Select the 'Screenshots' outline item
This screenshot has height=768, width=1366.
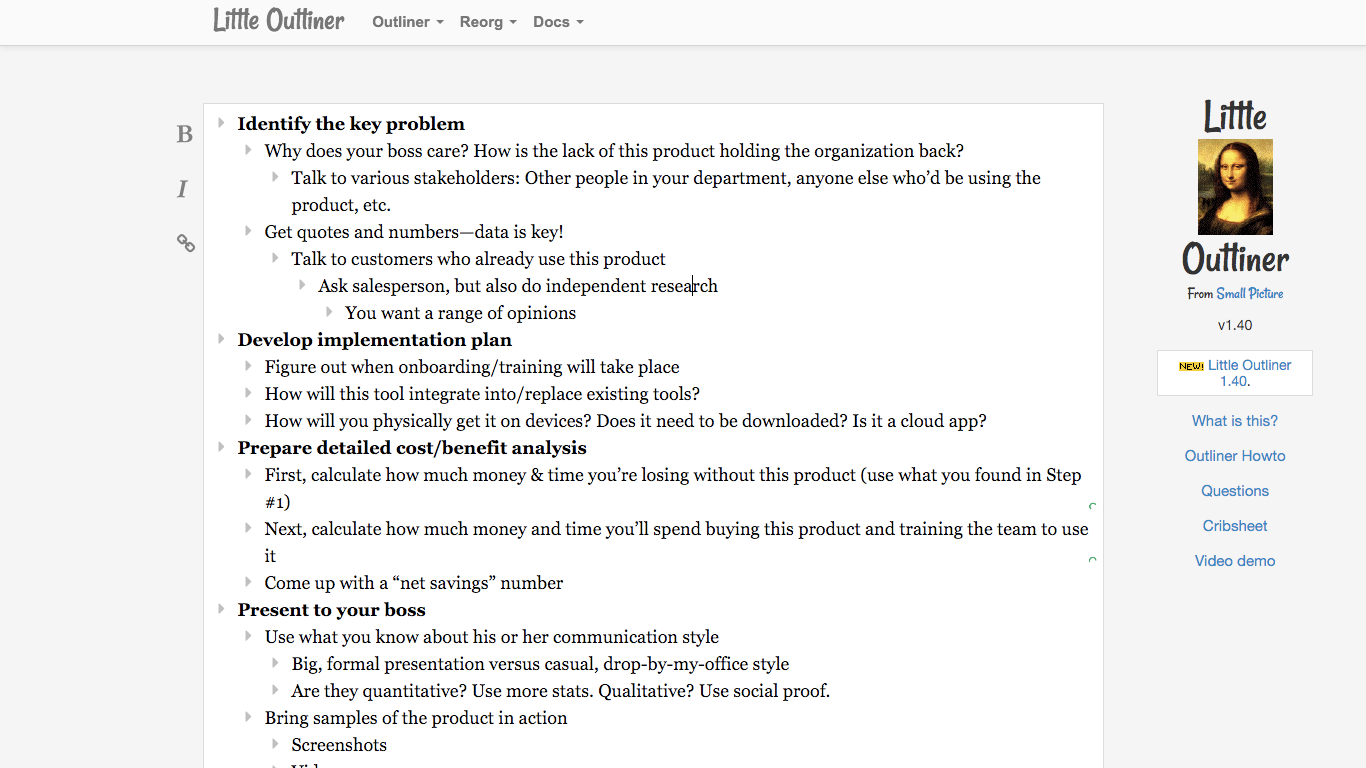pyautogui.click(x=339, y=745)
